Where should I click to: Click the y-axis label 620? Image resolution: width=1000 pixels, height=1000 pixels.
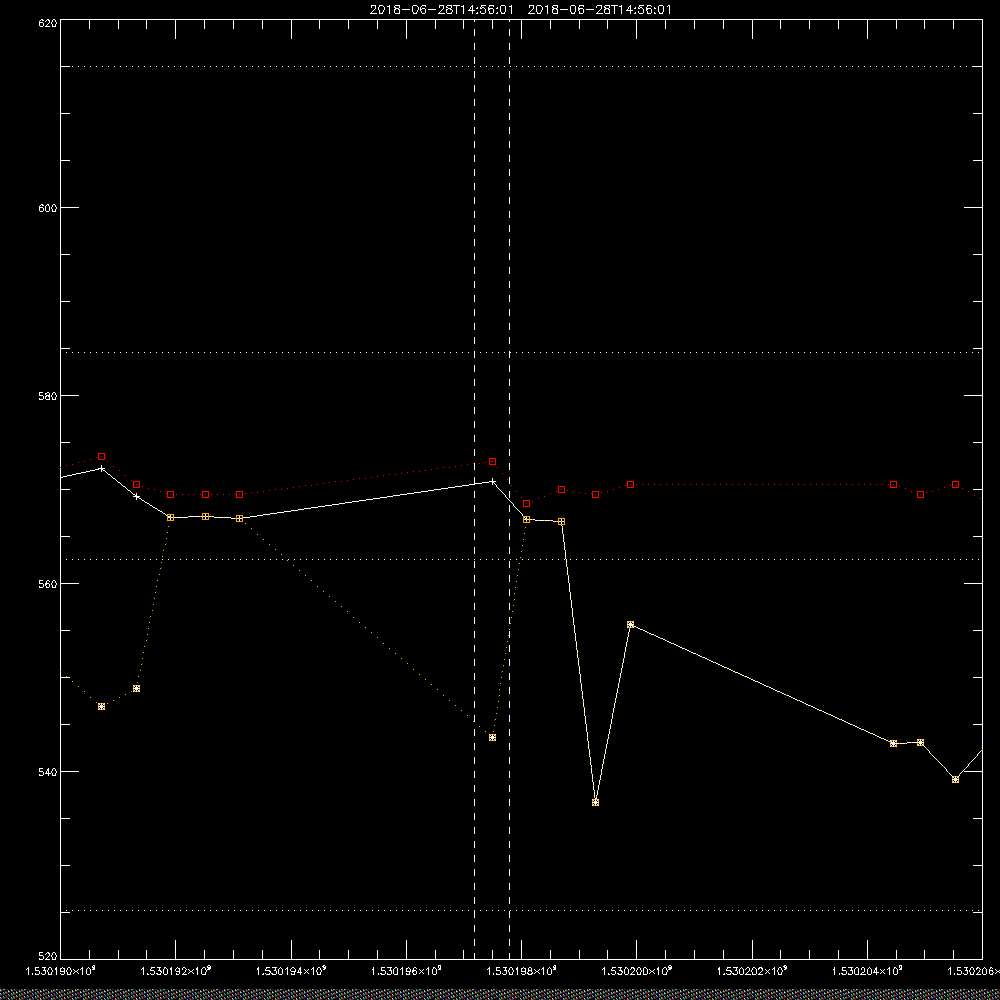[x=48, y=23]
